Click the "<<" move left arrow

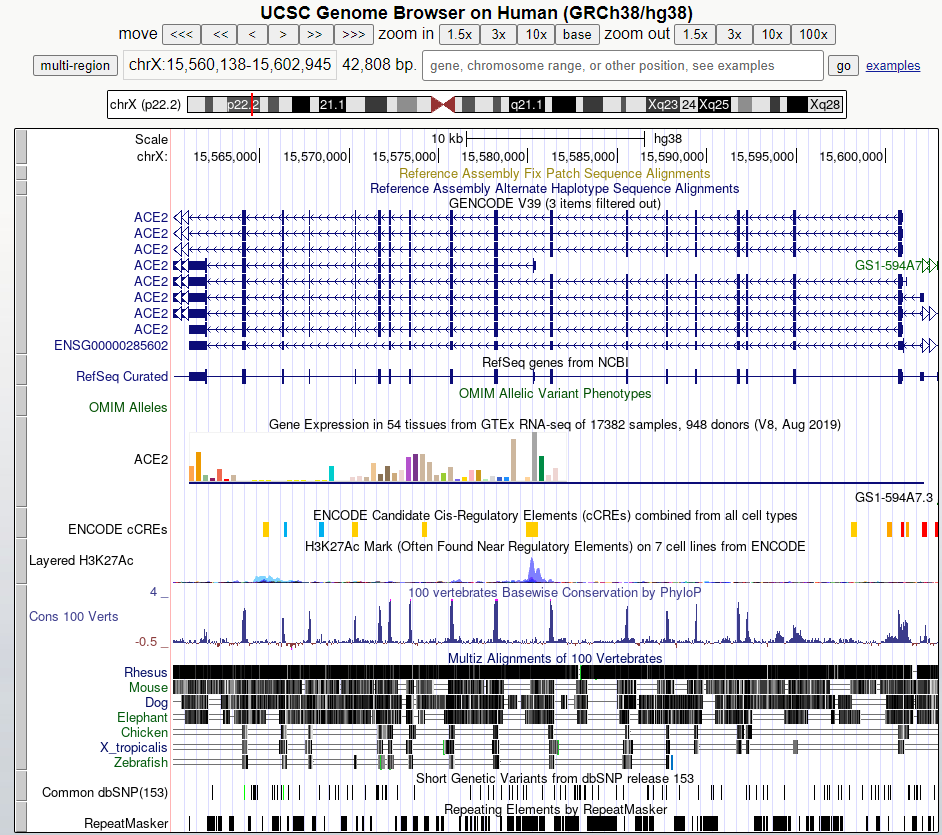coord(220,34)
